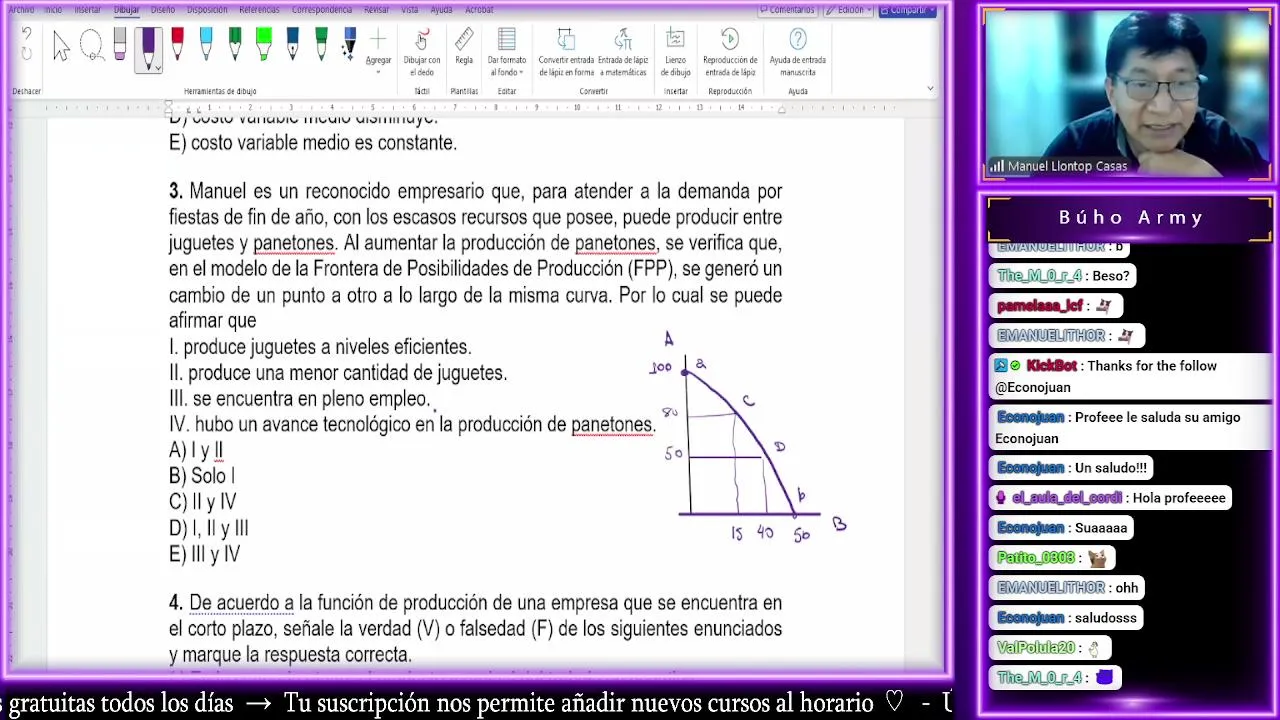1280x720 pixels.
Task: Click Convertir entrada de lápiz en forma
Action: (566, 53)
